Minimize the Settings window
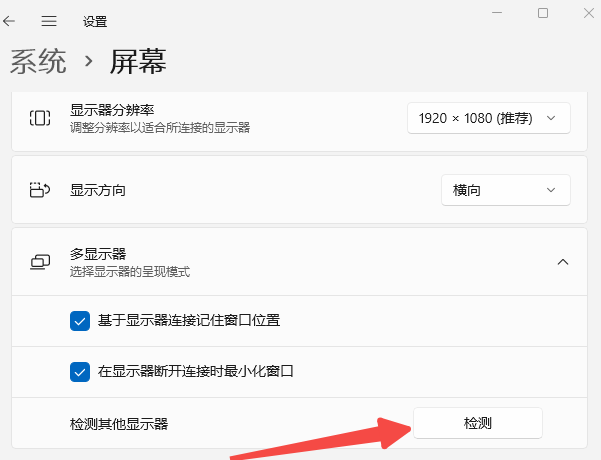This screenshot has height=460, width=601. pos(497,13)
